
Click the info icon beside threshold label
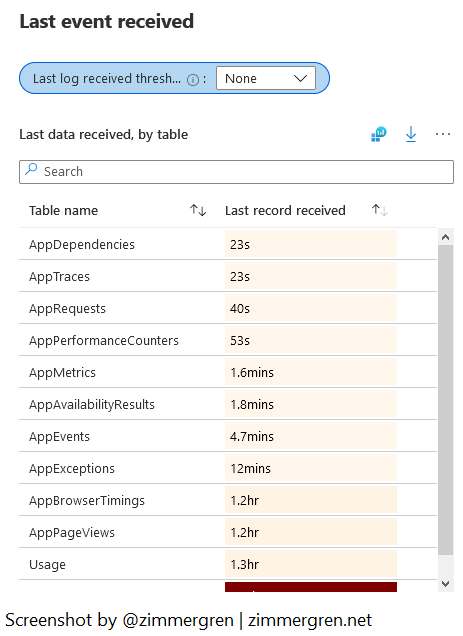pyautogui.click(x=193, y=80)
